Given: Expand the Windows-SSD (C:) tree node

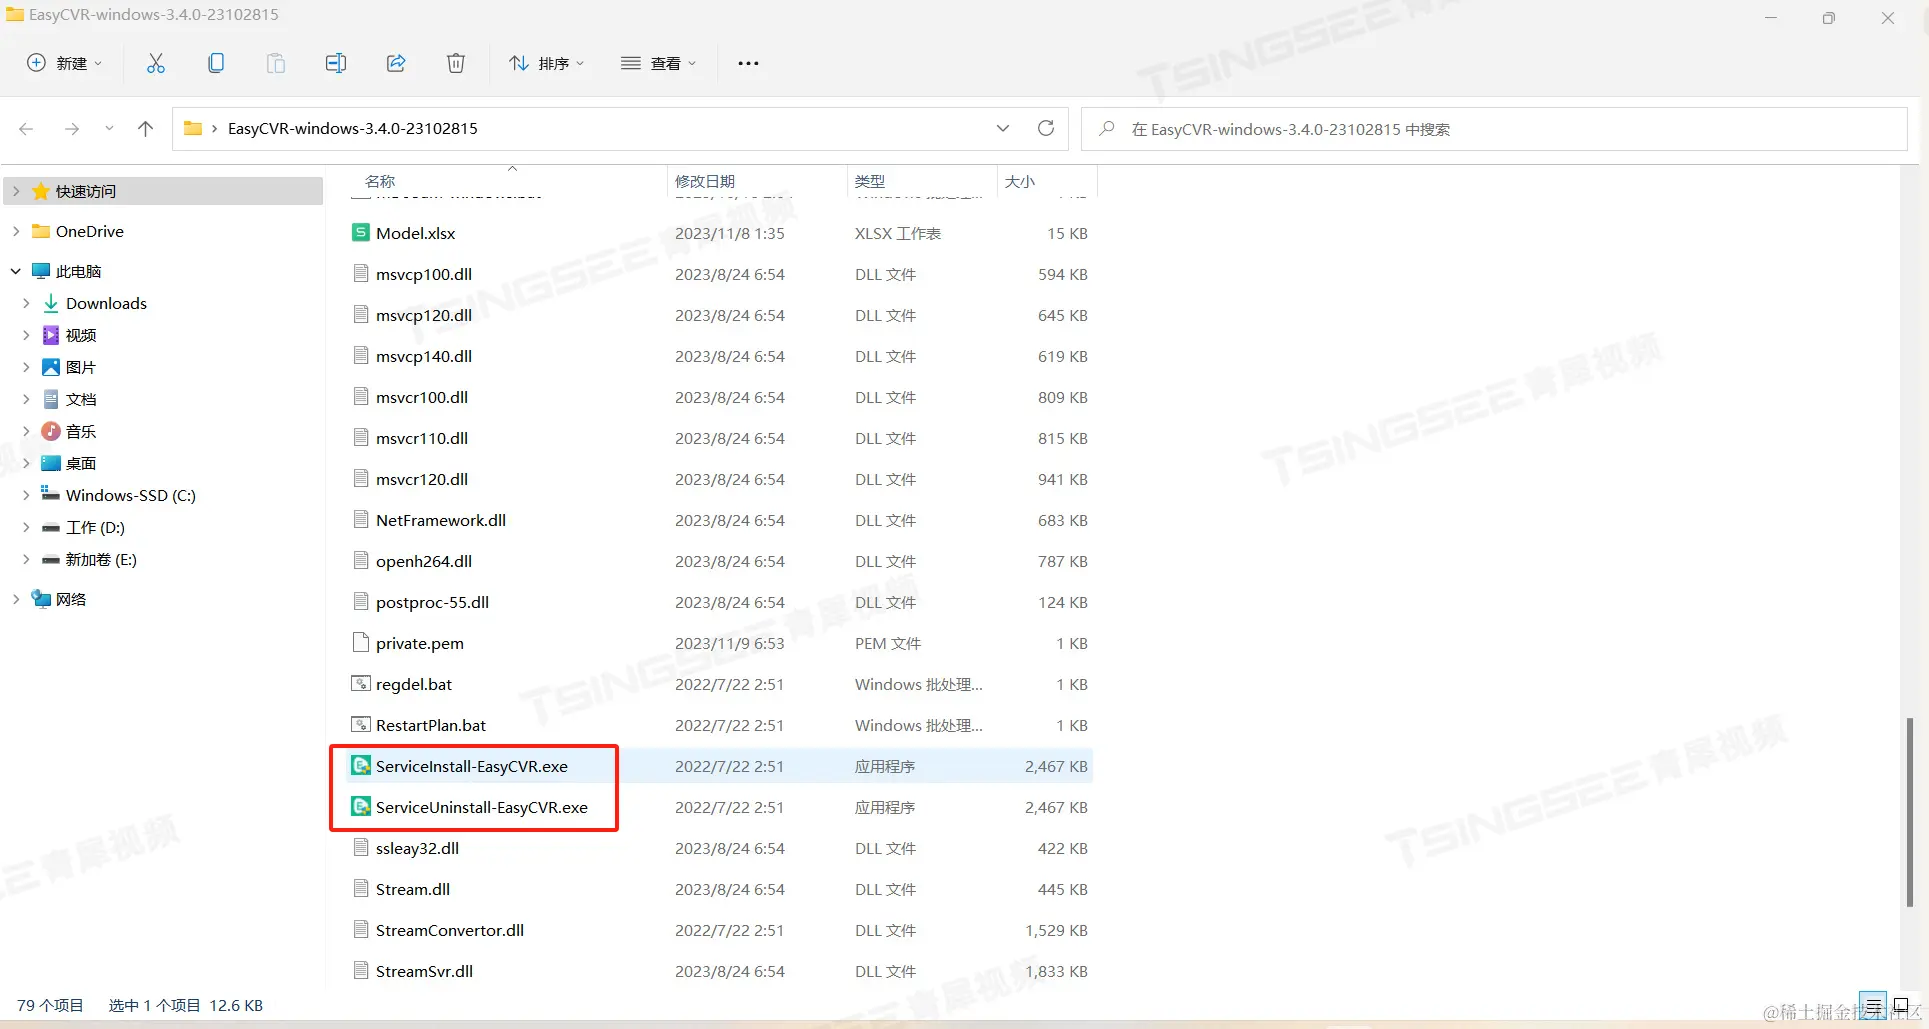Looking at the screenshot, I should coord(26,495).
